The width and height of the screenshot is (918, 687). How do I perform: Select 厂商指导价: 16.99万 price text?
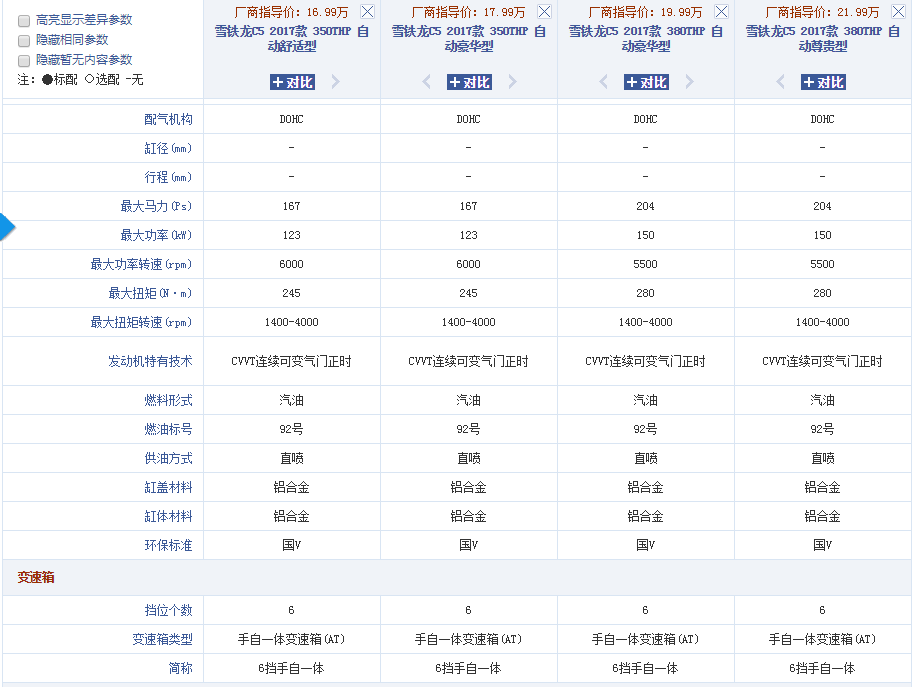[x=291, y=12]
